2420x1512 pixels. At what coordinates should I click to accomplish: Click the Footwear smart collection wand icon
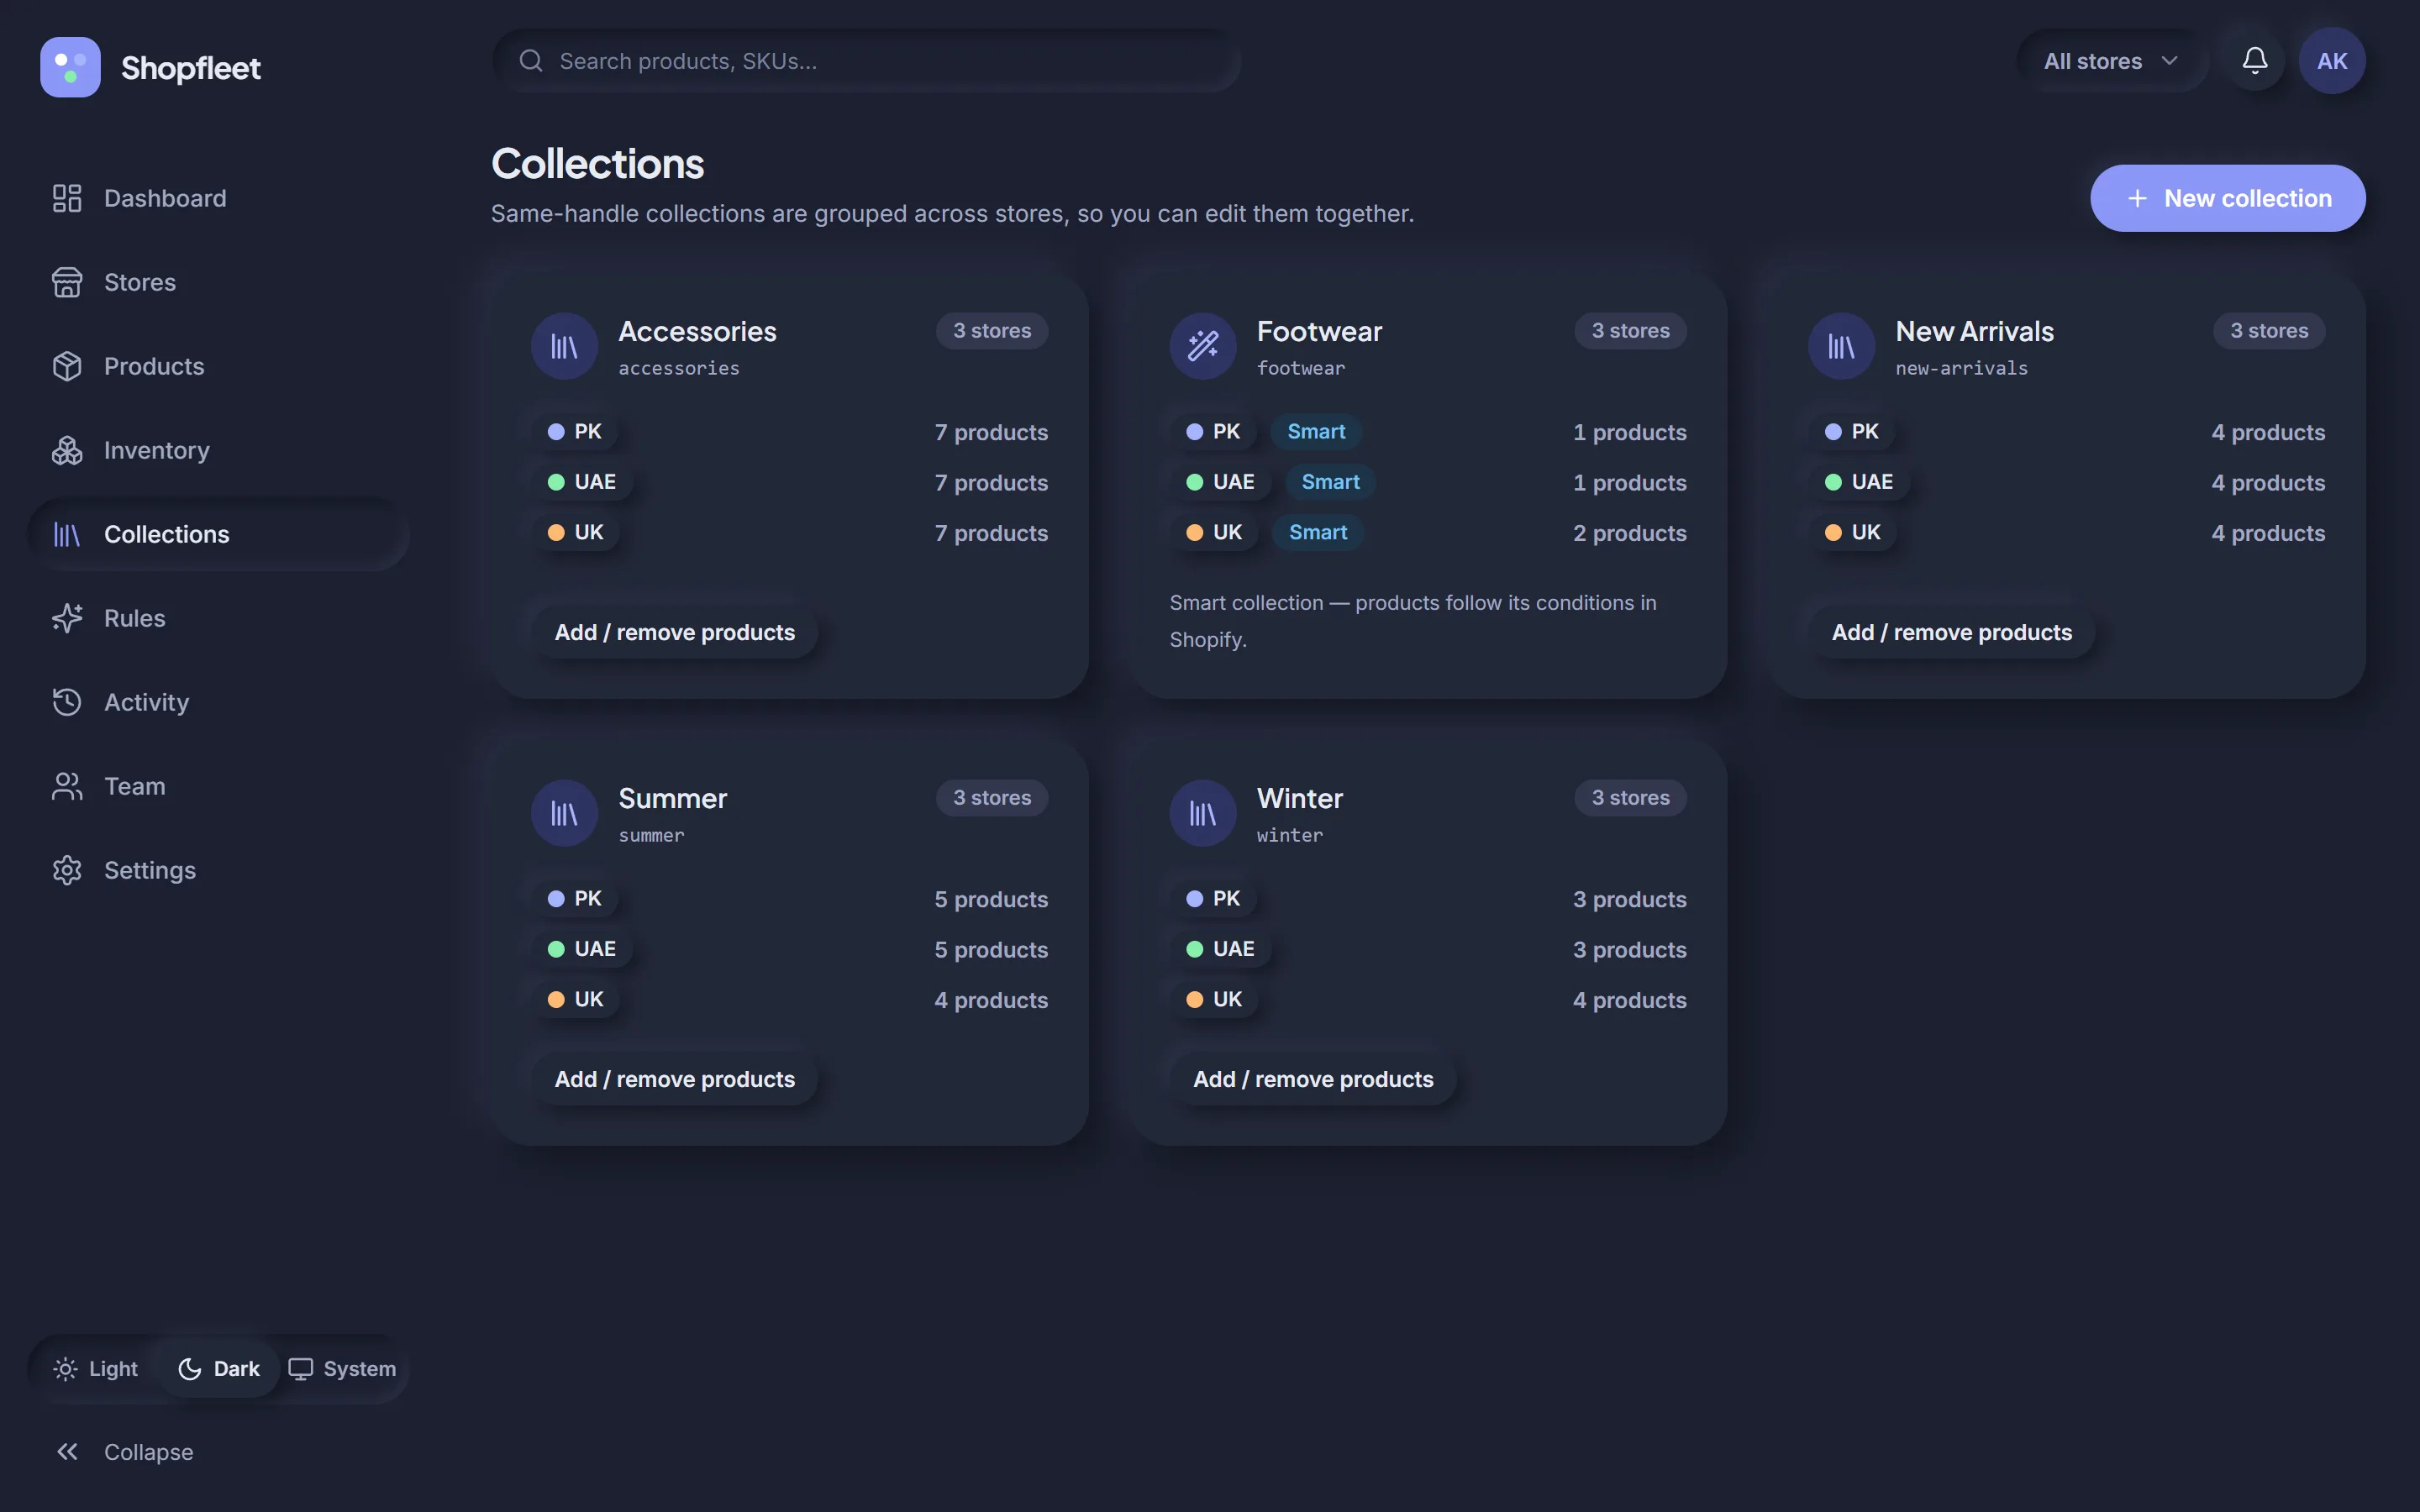(1203, 347)
